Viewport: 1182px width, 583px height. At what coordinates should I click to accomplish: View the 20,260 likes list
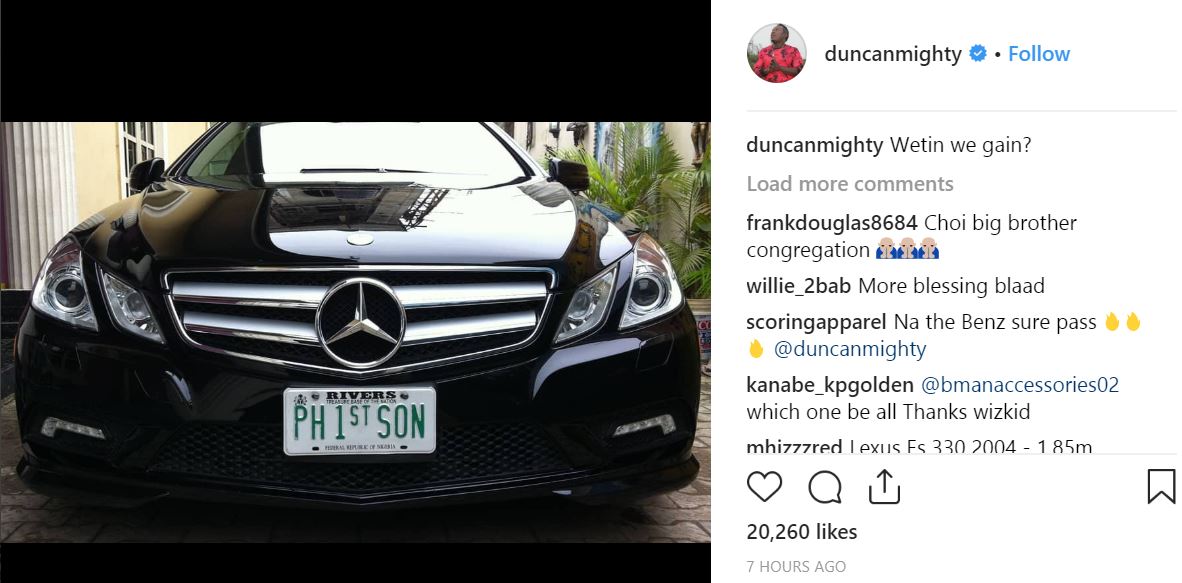[x=801, y=532]
